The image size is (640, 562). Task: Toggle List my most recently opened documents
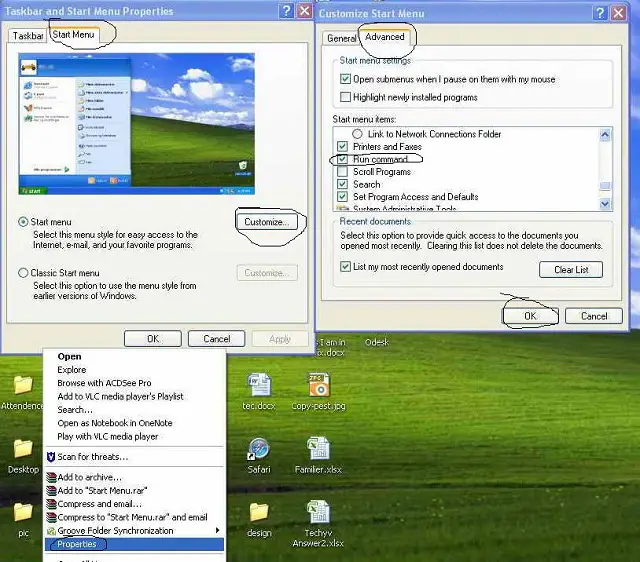click(x=345, y=267)
